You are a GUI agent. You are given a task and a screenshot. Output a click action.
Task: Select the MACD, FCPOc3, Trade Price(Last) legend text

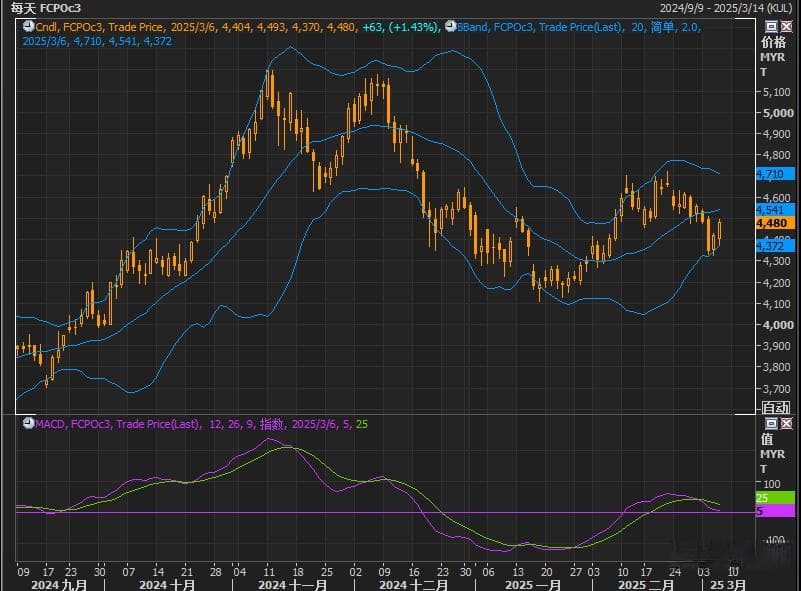pos(117,424)
